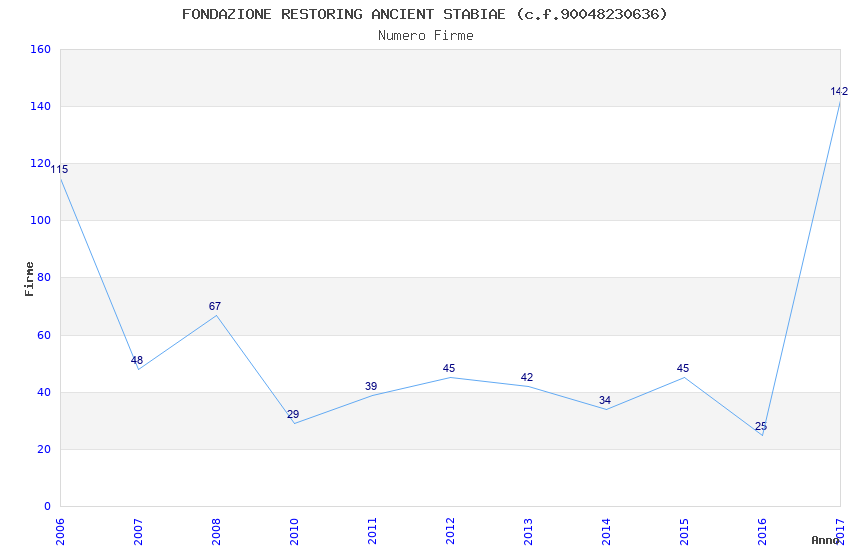
Task: Click the data label 34 for 2014
Action: coord(605,400)
